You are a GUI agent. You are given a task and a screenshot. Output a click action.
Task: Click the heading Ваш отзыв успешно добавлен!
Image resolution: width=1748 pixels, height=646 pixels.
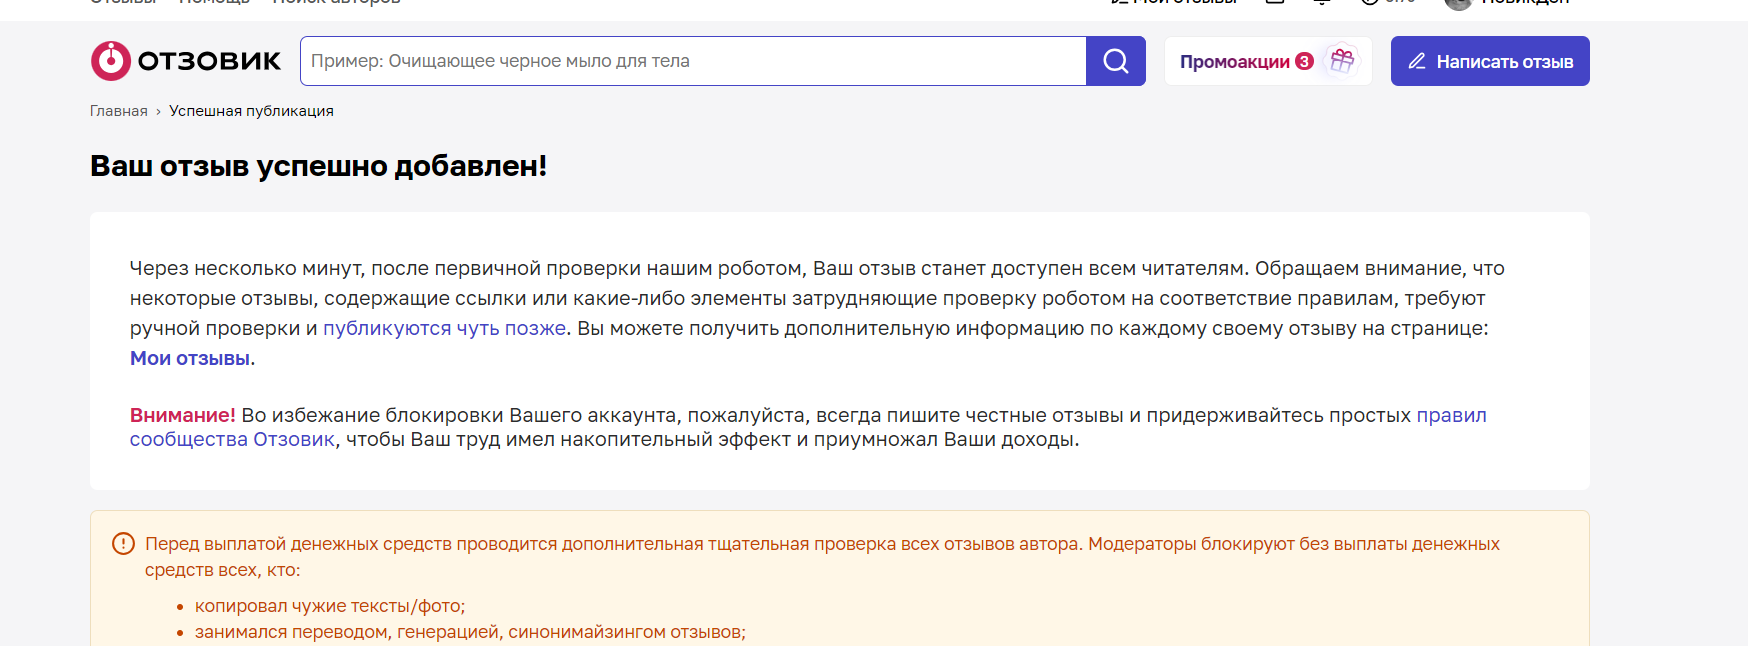pyautogui.click(x=319, y=165)
